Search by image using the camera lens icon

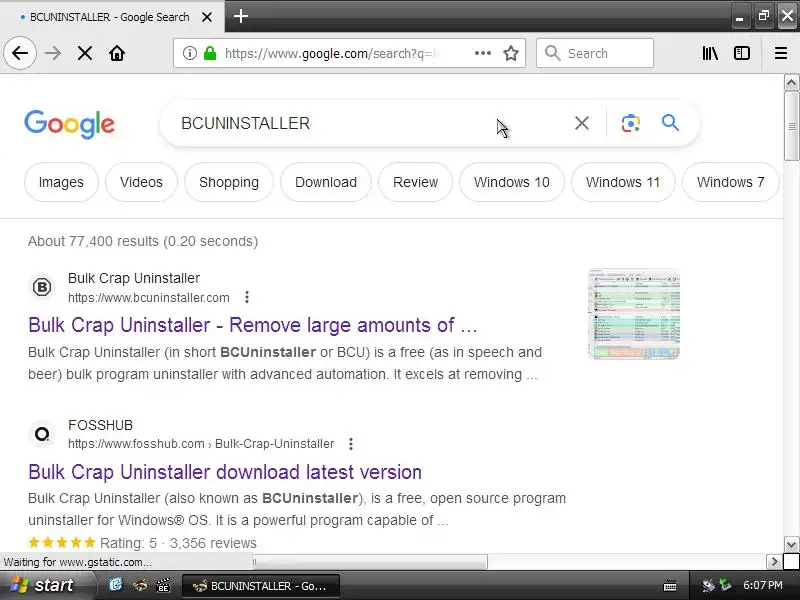click(x=631, y=123)
